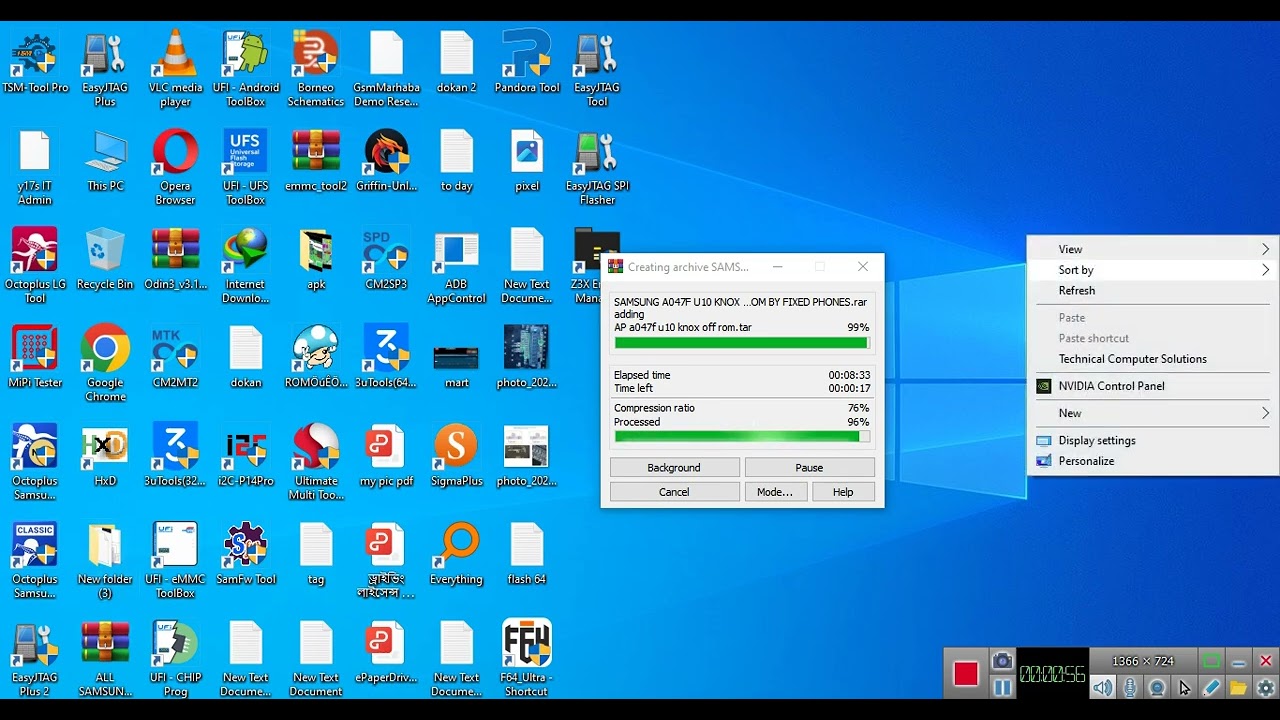The image size is (1280, 720).
Task: Select the TSM-Tool Pro shortcut
Action: pyautogui.click(x=35, y=63)
